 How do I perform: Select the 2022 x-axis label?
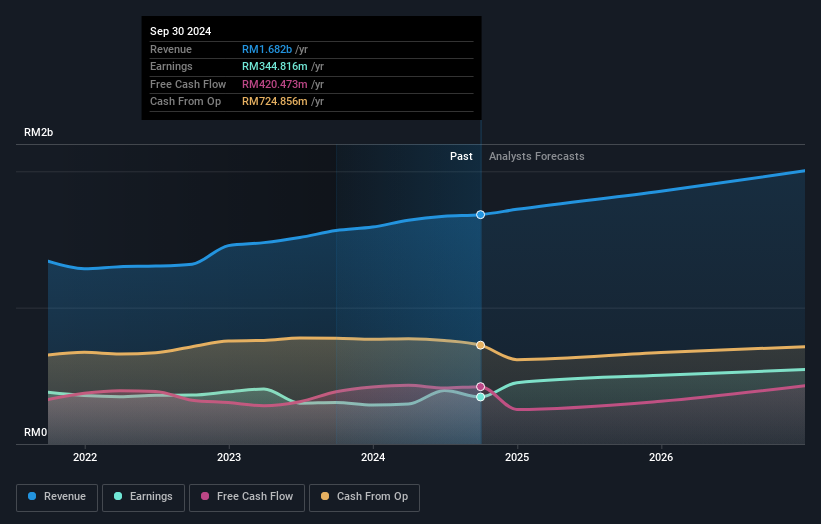(x=85, y=457)
